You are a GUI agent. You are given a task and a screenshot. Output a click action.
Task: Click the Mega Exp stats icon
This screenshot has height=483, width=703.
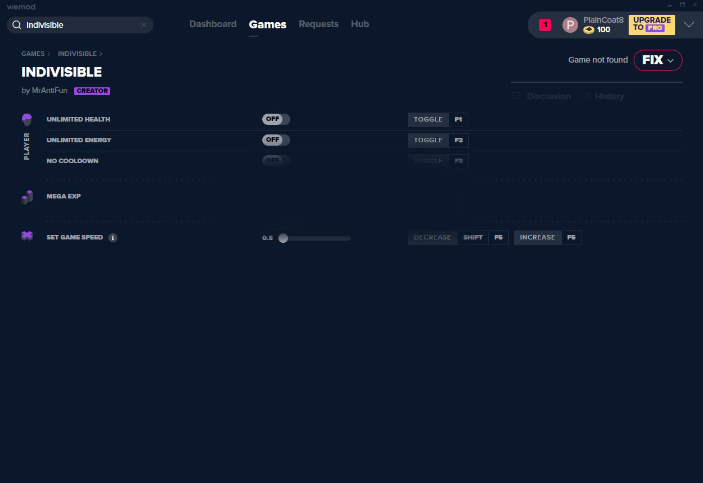point(27,197)
